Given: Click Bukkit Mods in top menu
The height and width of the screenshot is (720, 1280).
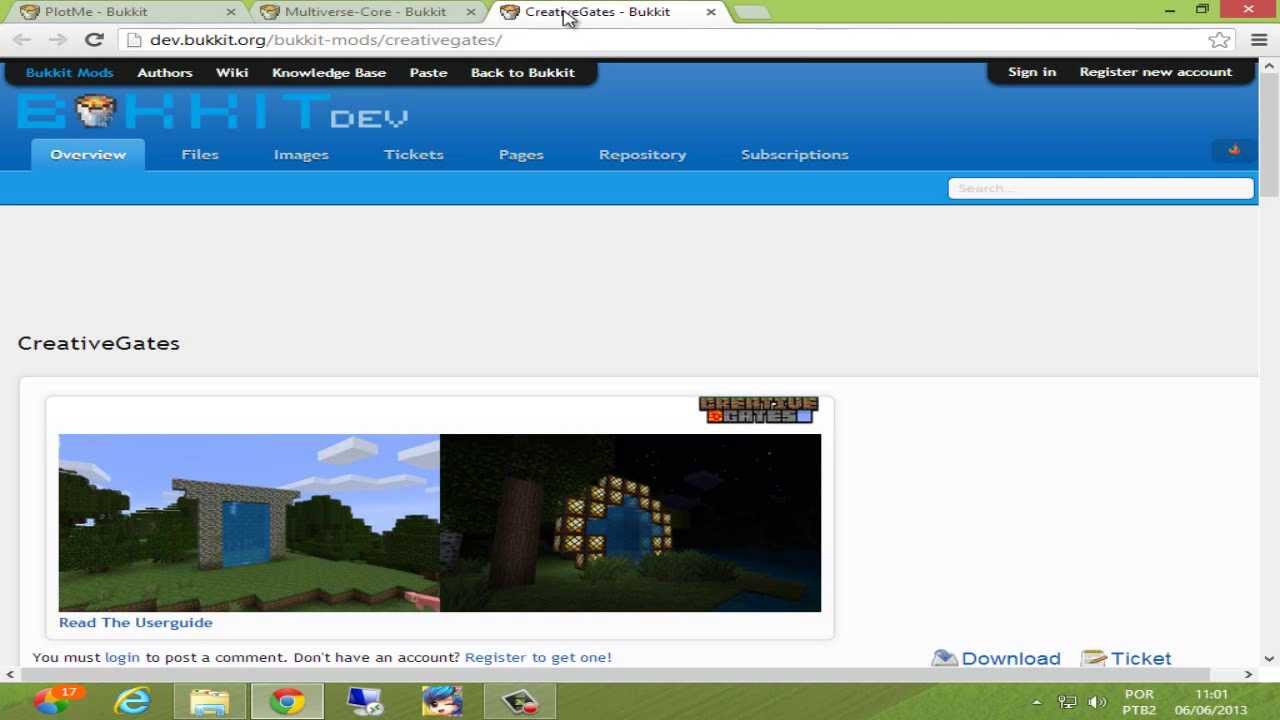Looking at the screenshot, I should coord(69,72).
